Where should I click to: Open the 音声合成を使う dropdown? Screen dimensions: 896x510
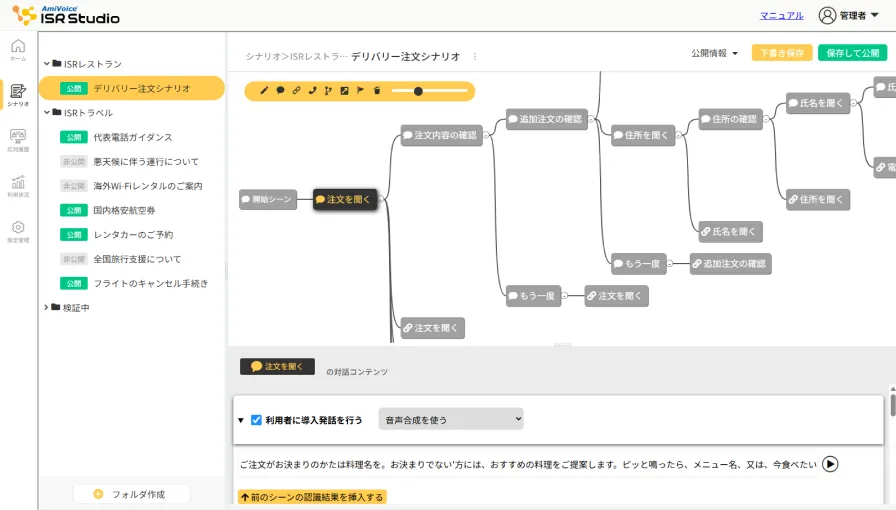point(450,420)
